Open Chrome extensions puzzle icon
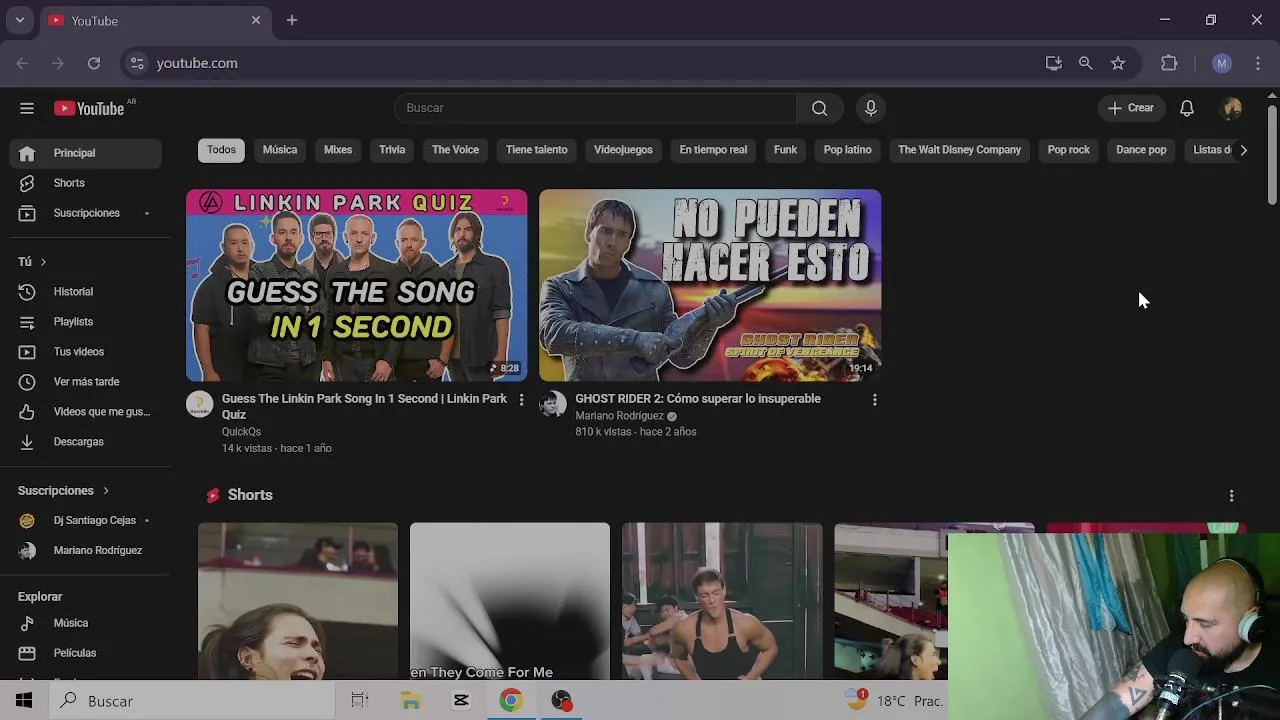1280x720 pixels. [x=1169, y=63]
